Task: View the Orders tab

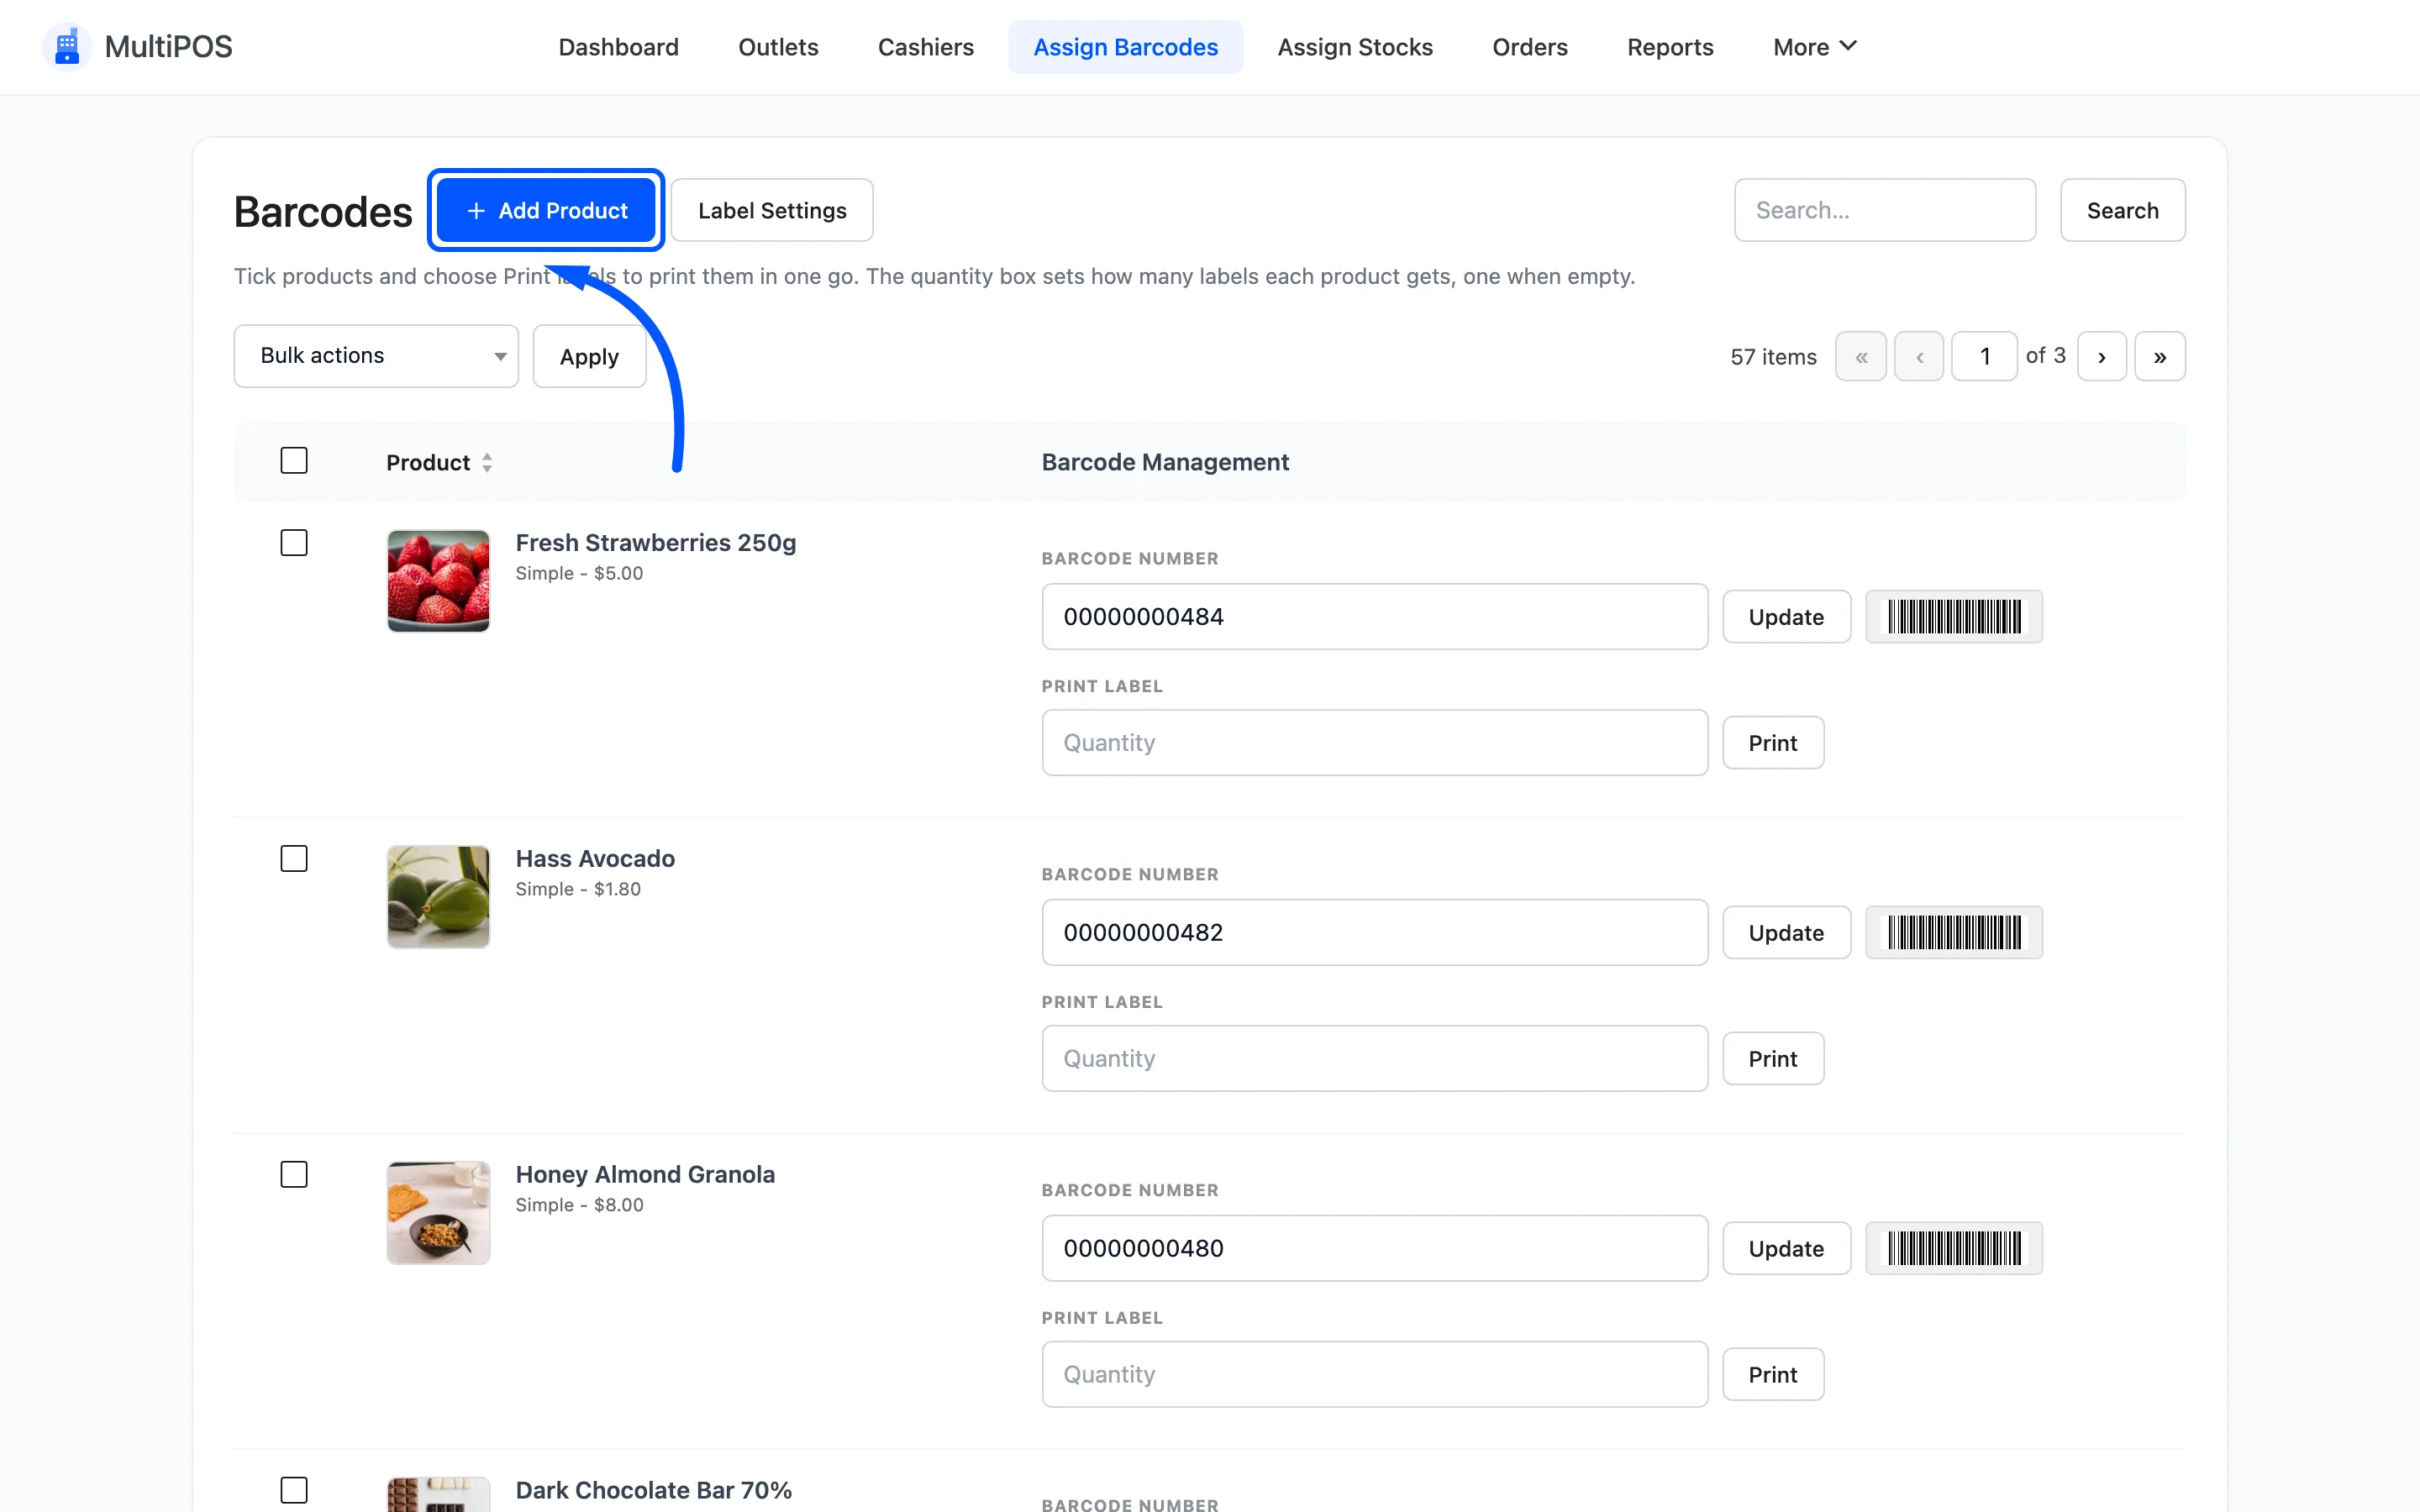Action: coord(1530,47)
